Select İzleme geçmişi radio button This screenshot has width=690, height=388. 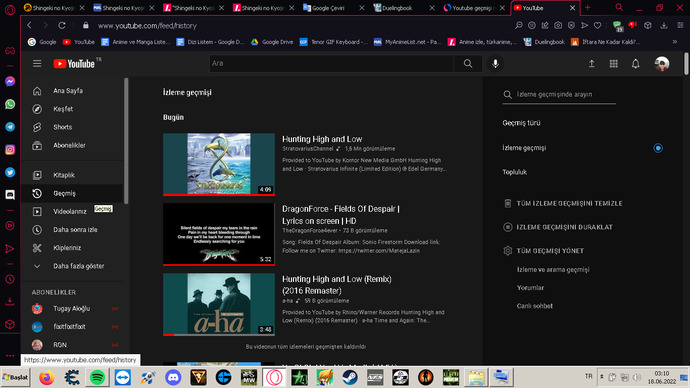tap(658, 148)
